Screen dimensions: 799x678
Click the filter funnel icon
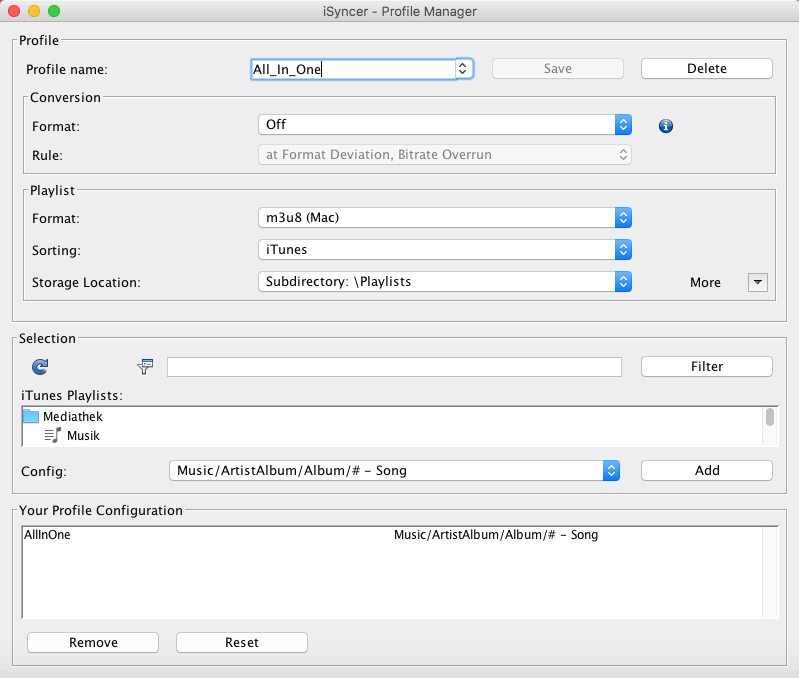tap(145, 366)
